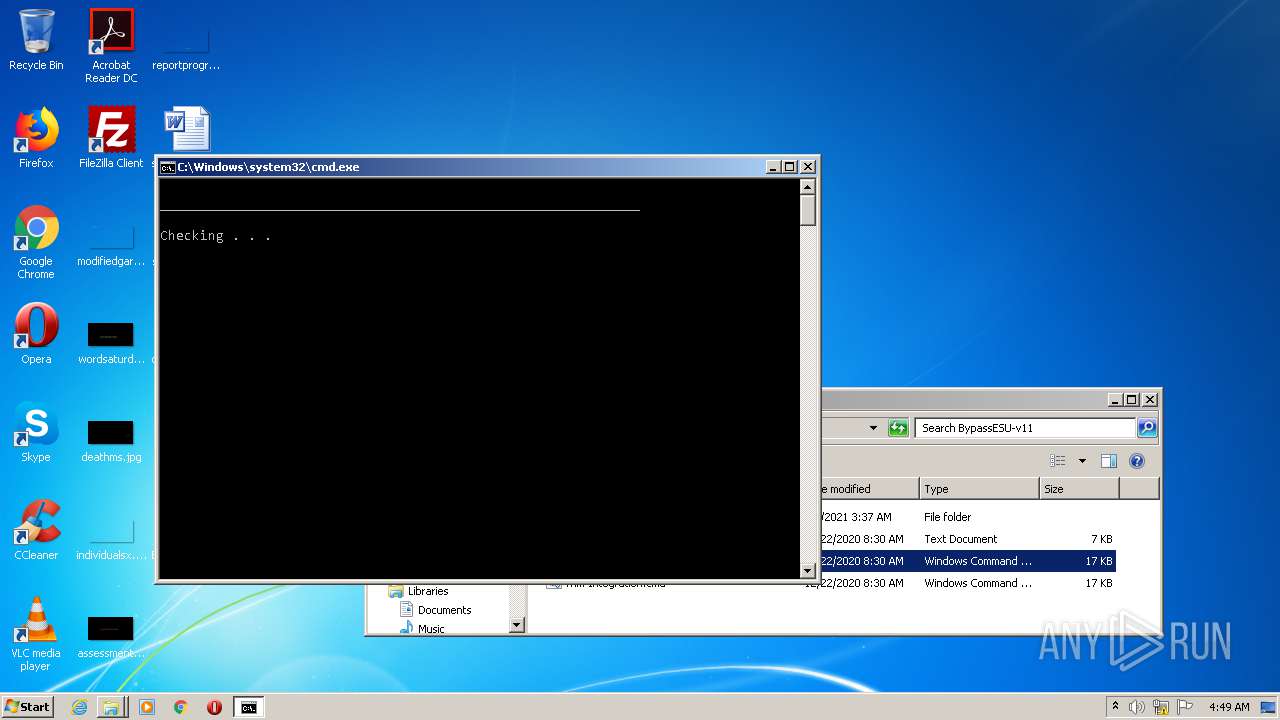Screen dimensions: 1280x720
Task: Open the view options dropdown arrow
Action: tap(1082, 461)
